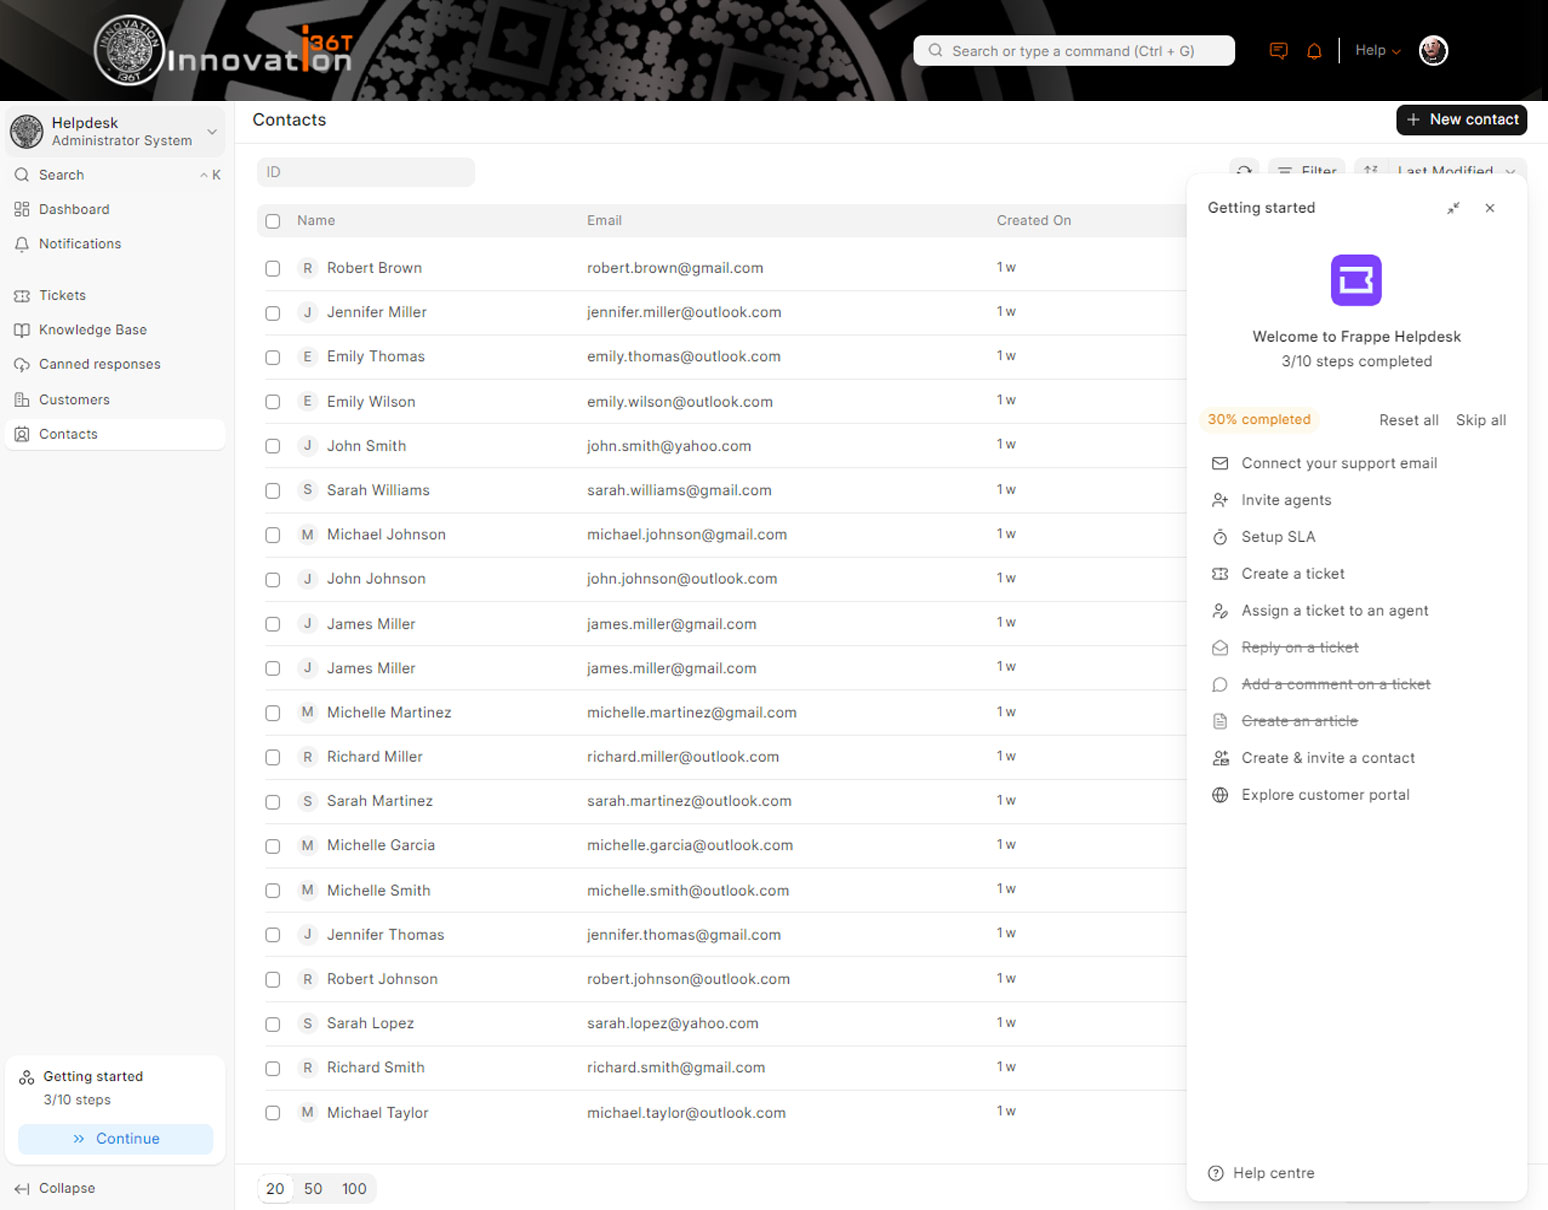
Task: Open the chat message icon in header
Action: tap(1278, 51)
